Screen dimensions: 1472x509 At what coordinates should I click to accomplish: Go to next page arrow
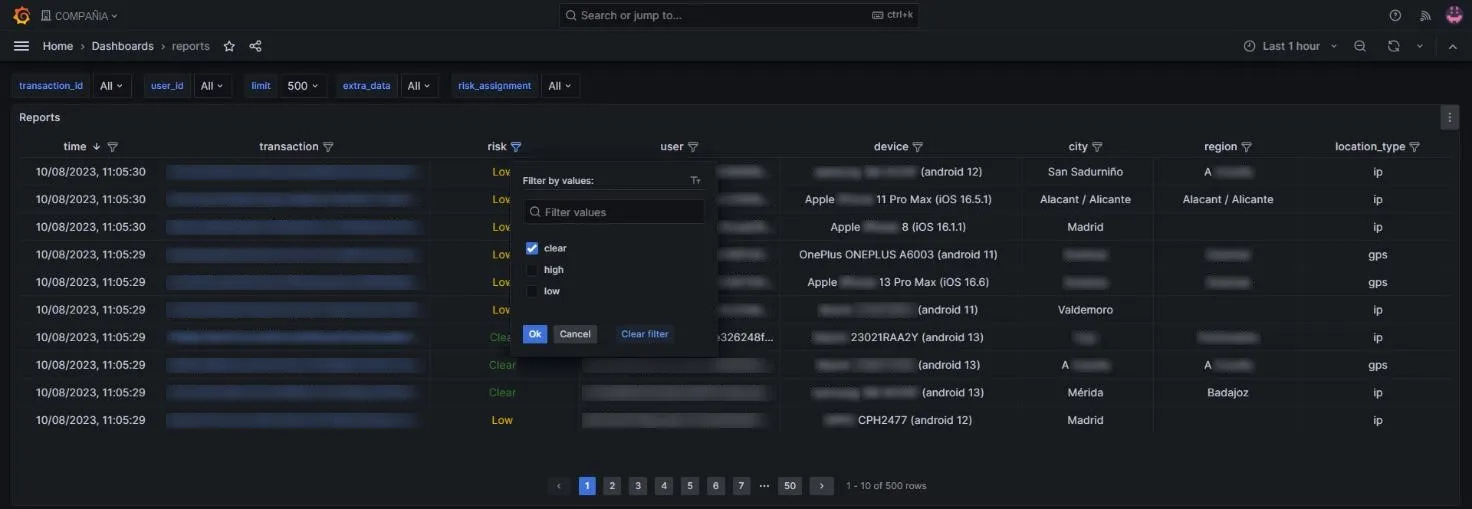[x=821, y=486]
